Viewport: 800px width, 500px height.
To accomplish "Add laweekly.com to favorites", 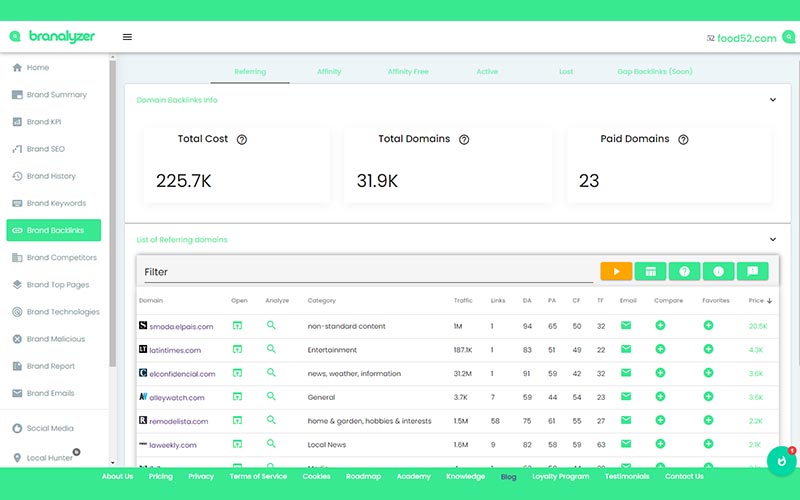I will 708,444.
